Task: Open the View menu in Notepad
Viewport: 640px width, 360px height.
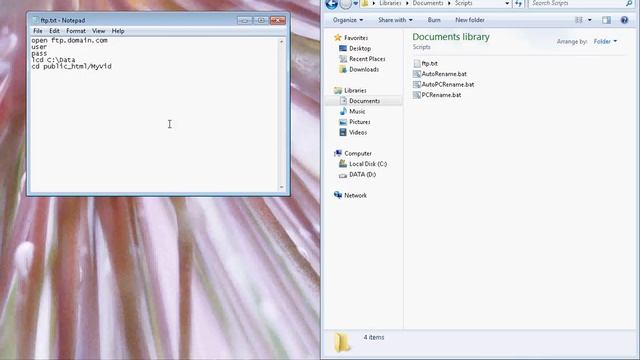Action: pyautogui.click(x=98, y=31)
